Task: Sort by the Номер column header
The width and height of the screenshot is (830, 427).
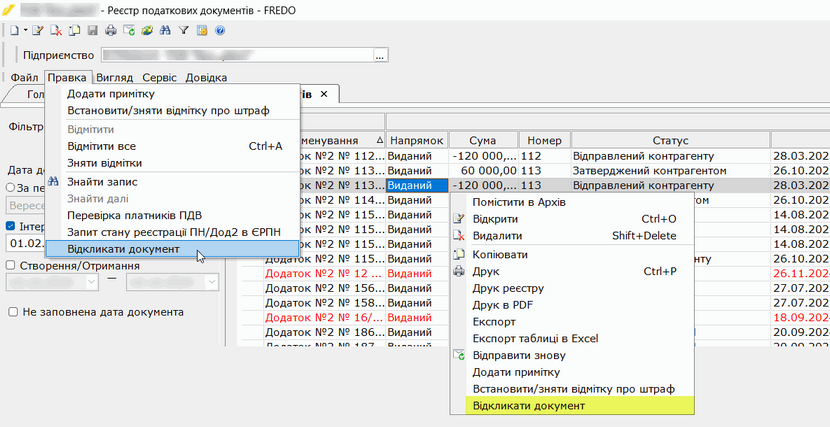Action: click(x=544, y=141)
